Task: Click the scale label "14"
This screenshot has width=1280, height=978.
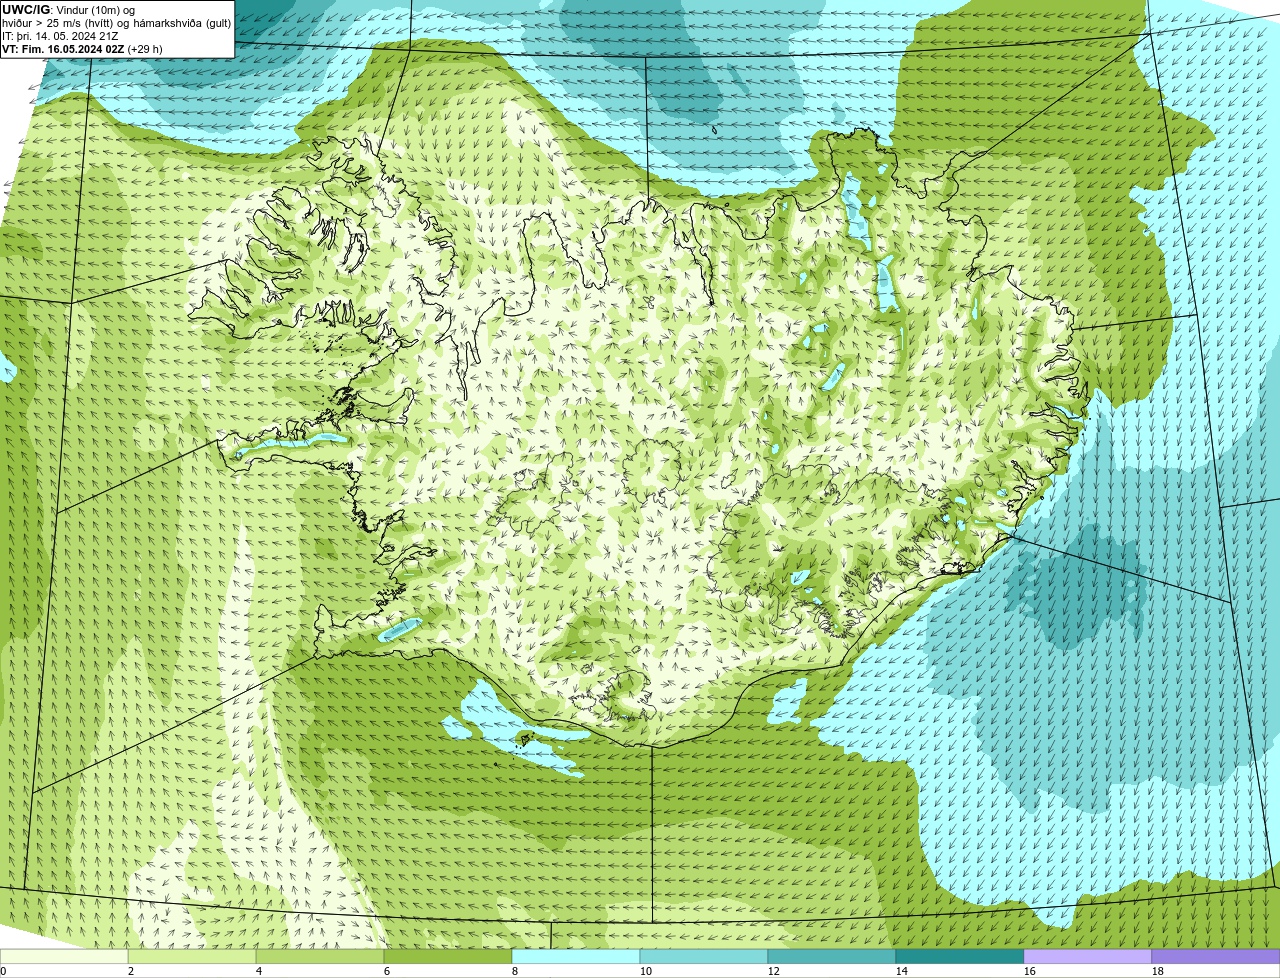Action: 902,971
